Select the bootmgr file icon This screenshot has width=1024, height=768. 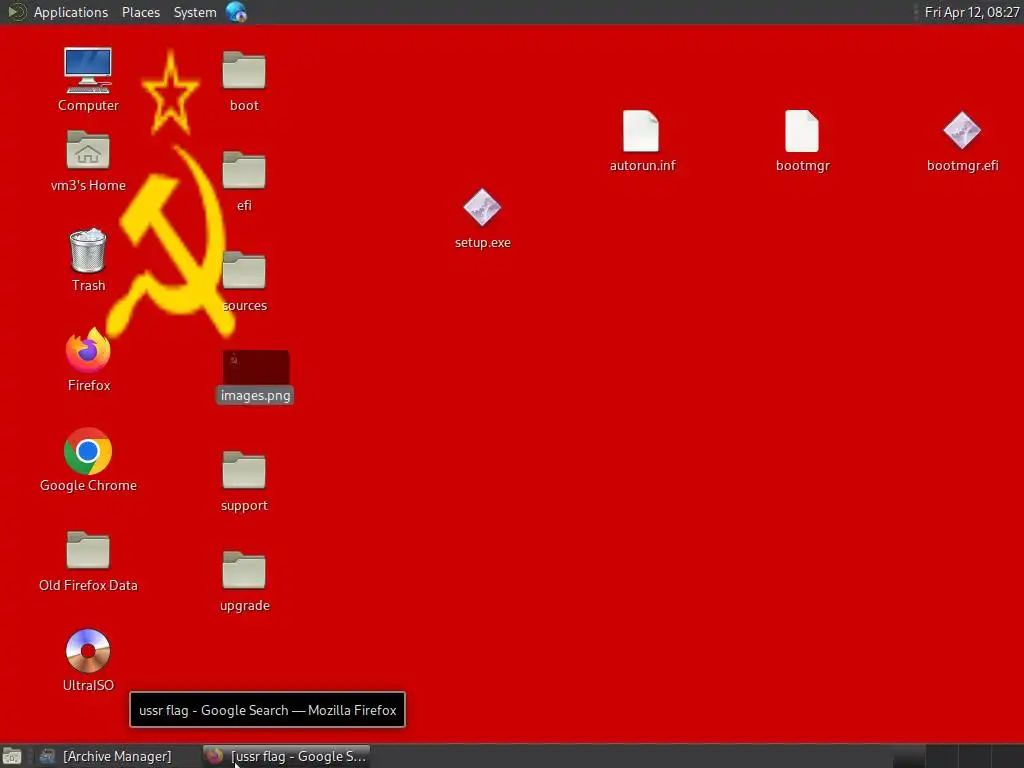(802, 131)
